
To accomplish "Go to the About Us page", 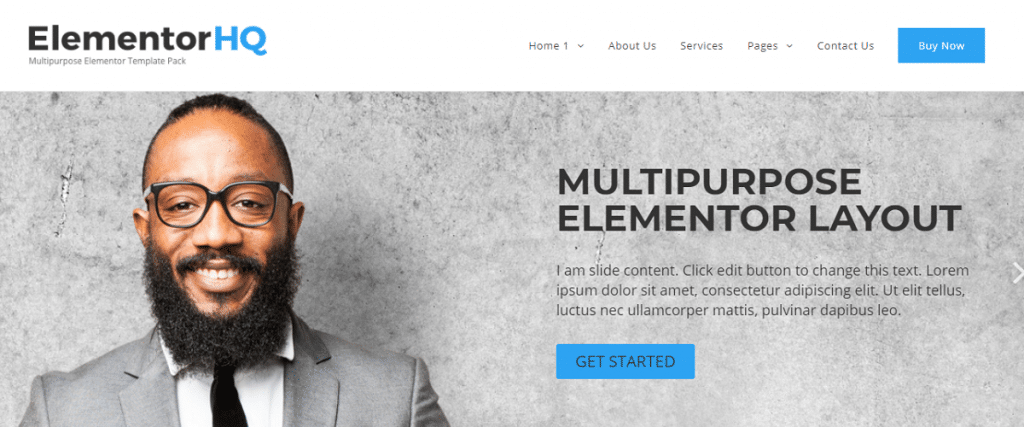I will pyautogui.click(x=632, y=46).
